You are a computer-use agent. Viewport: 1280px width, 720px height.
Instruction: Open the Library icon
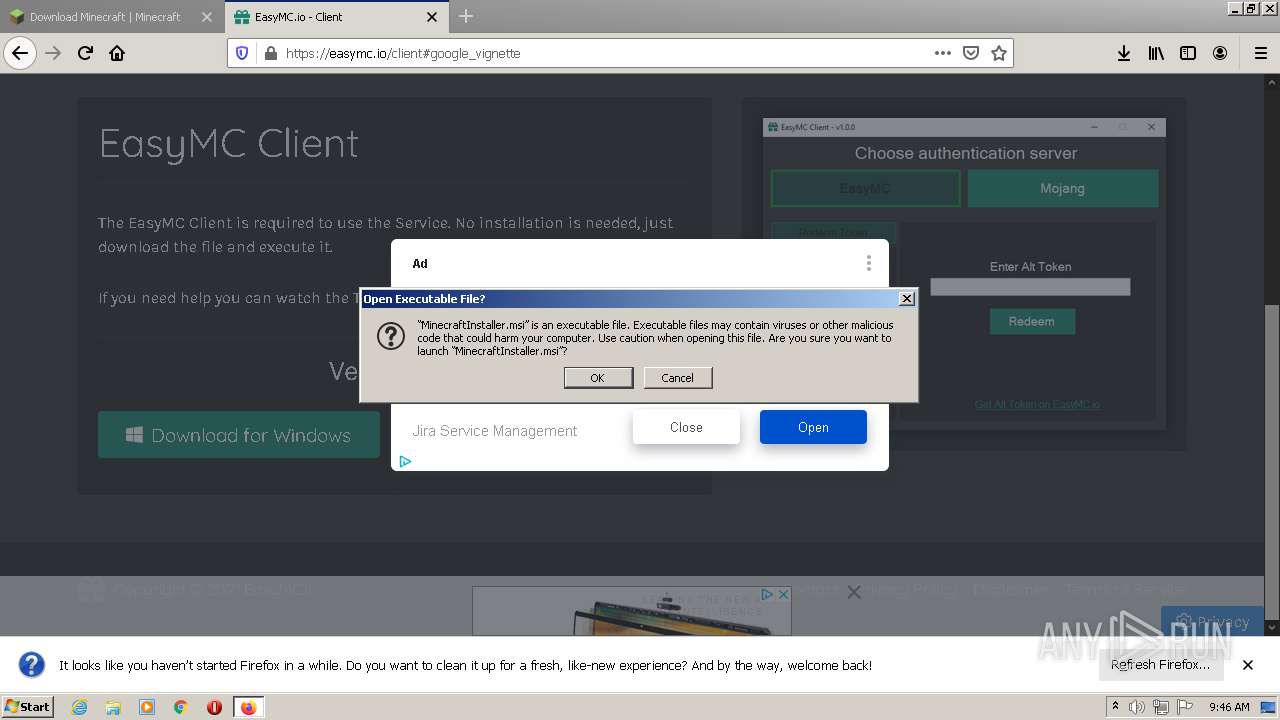[x=1156, y=53]
